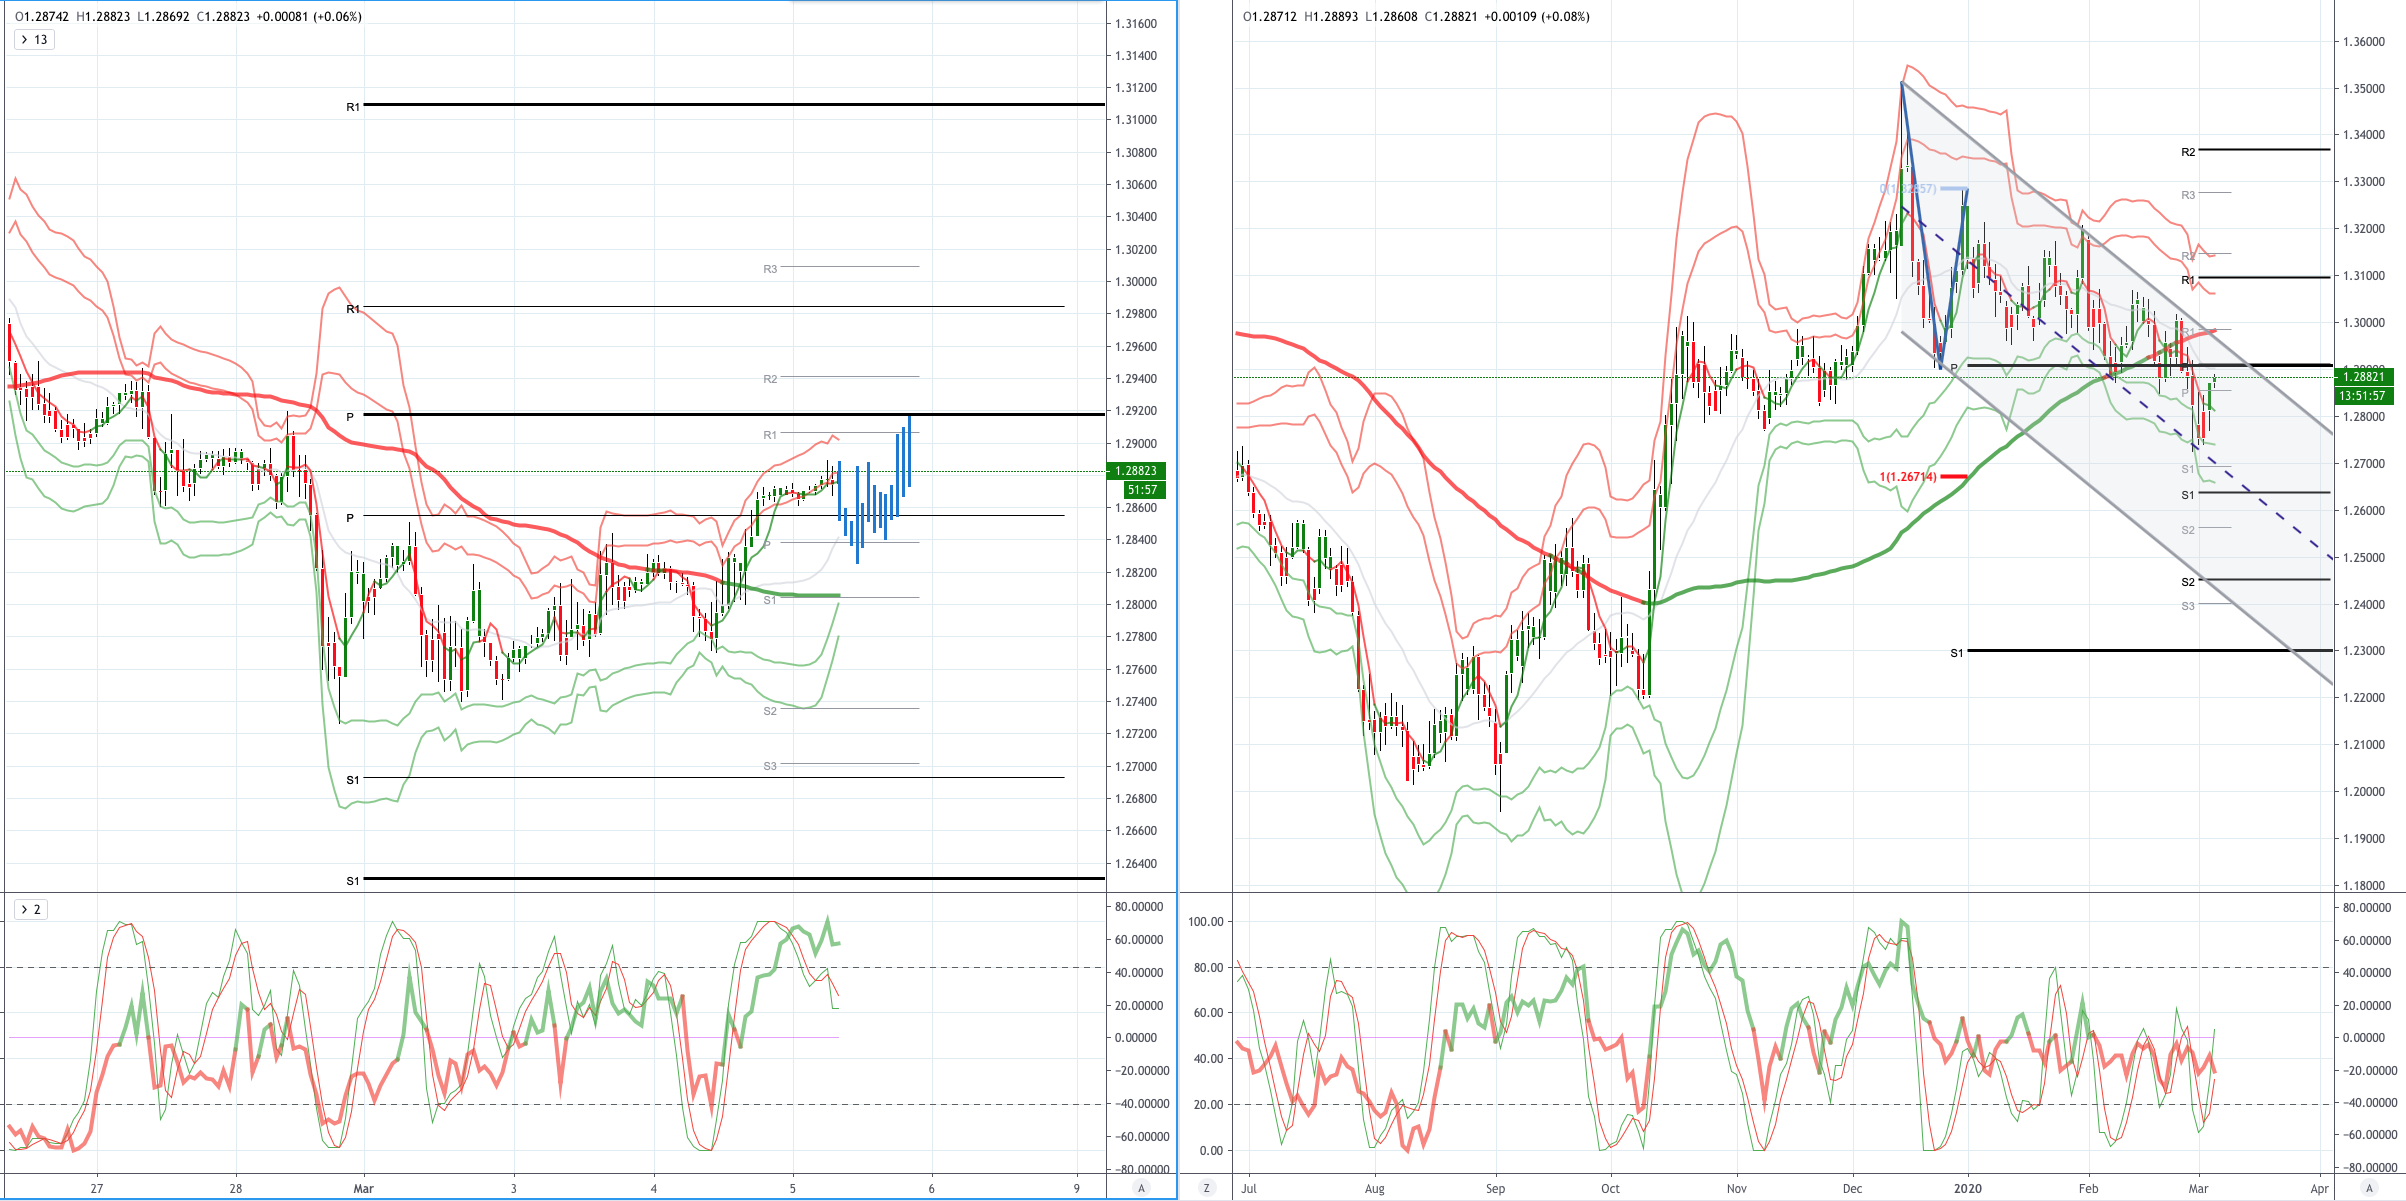This screenshot has width=2406, height=1201.
Task: Select the gray S2 pivot label in left chart
Action: [770, 711]
